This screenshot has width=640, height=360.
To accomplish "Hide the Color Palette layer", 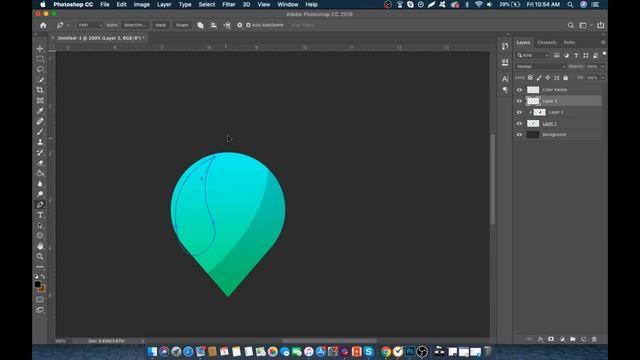I will (519, 90).
